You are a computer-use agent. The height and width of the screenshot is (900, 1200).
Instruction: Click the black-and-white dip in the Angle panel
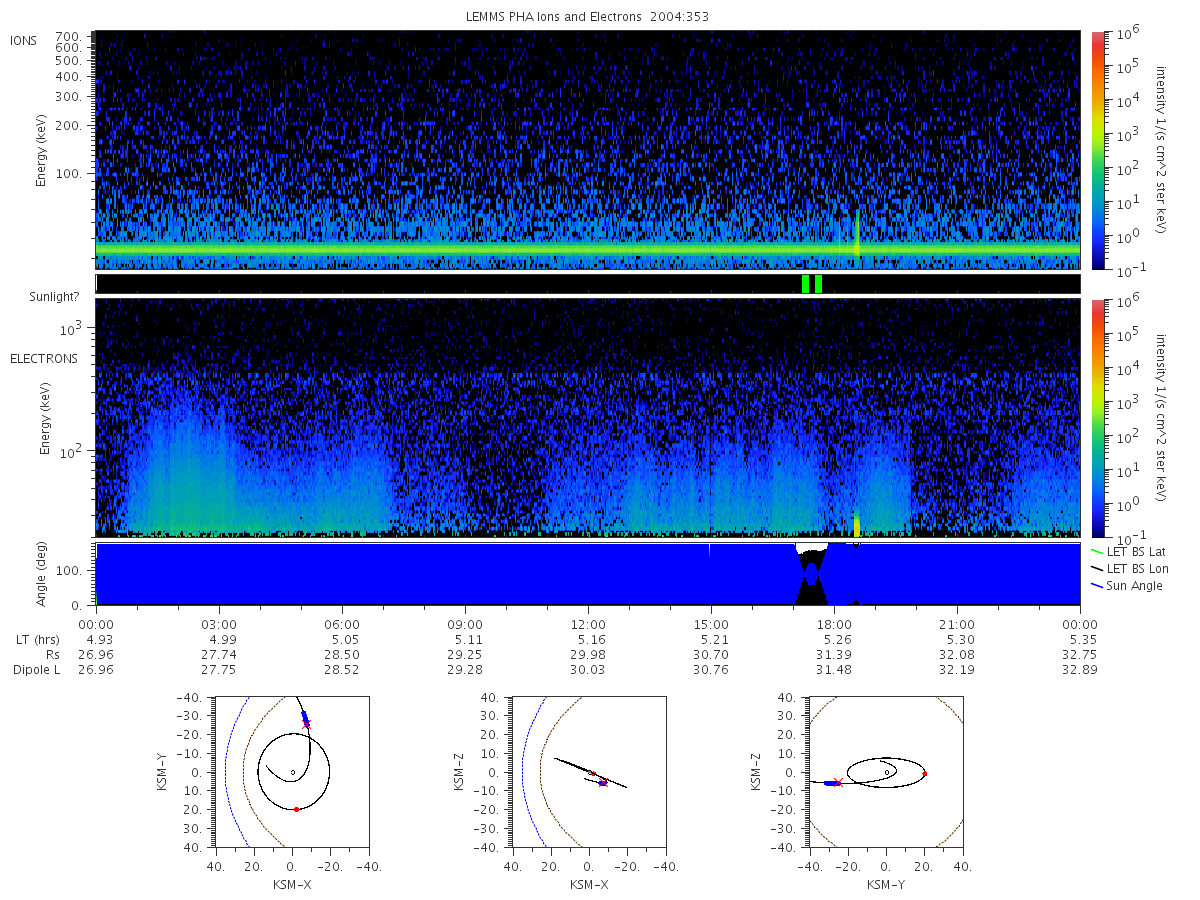click(x=812, y=574)
